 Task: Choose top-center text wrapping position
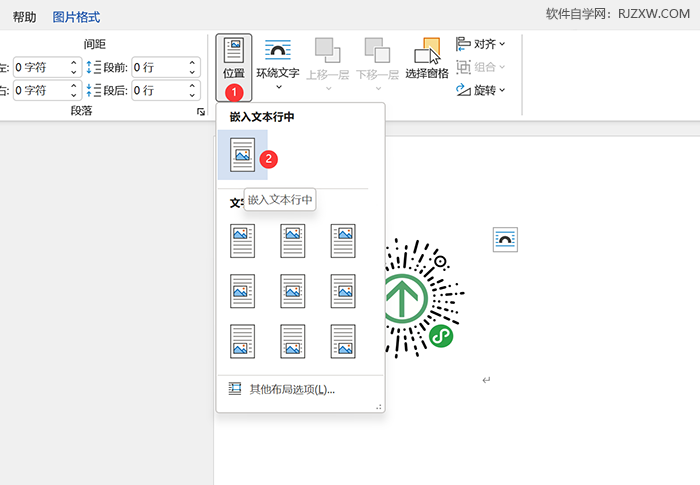coord(293,241)
